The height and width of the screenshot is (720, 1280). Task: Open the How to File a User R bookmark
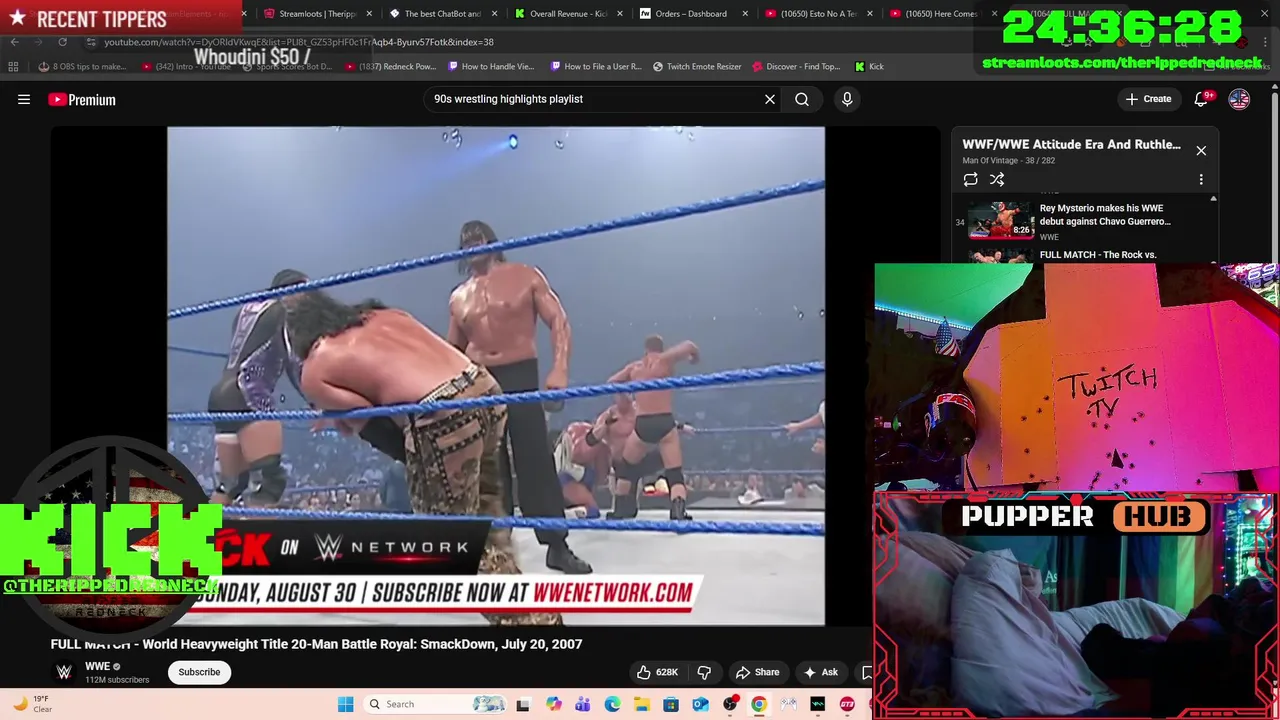tap(596, 67)
